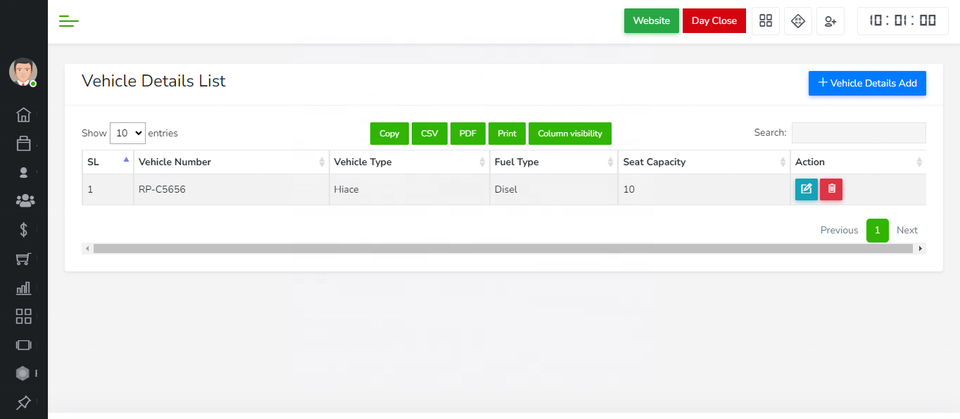
Task: Select pagination page 1
Action: pos(877,230)
